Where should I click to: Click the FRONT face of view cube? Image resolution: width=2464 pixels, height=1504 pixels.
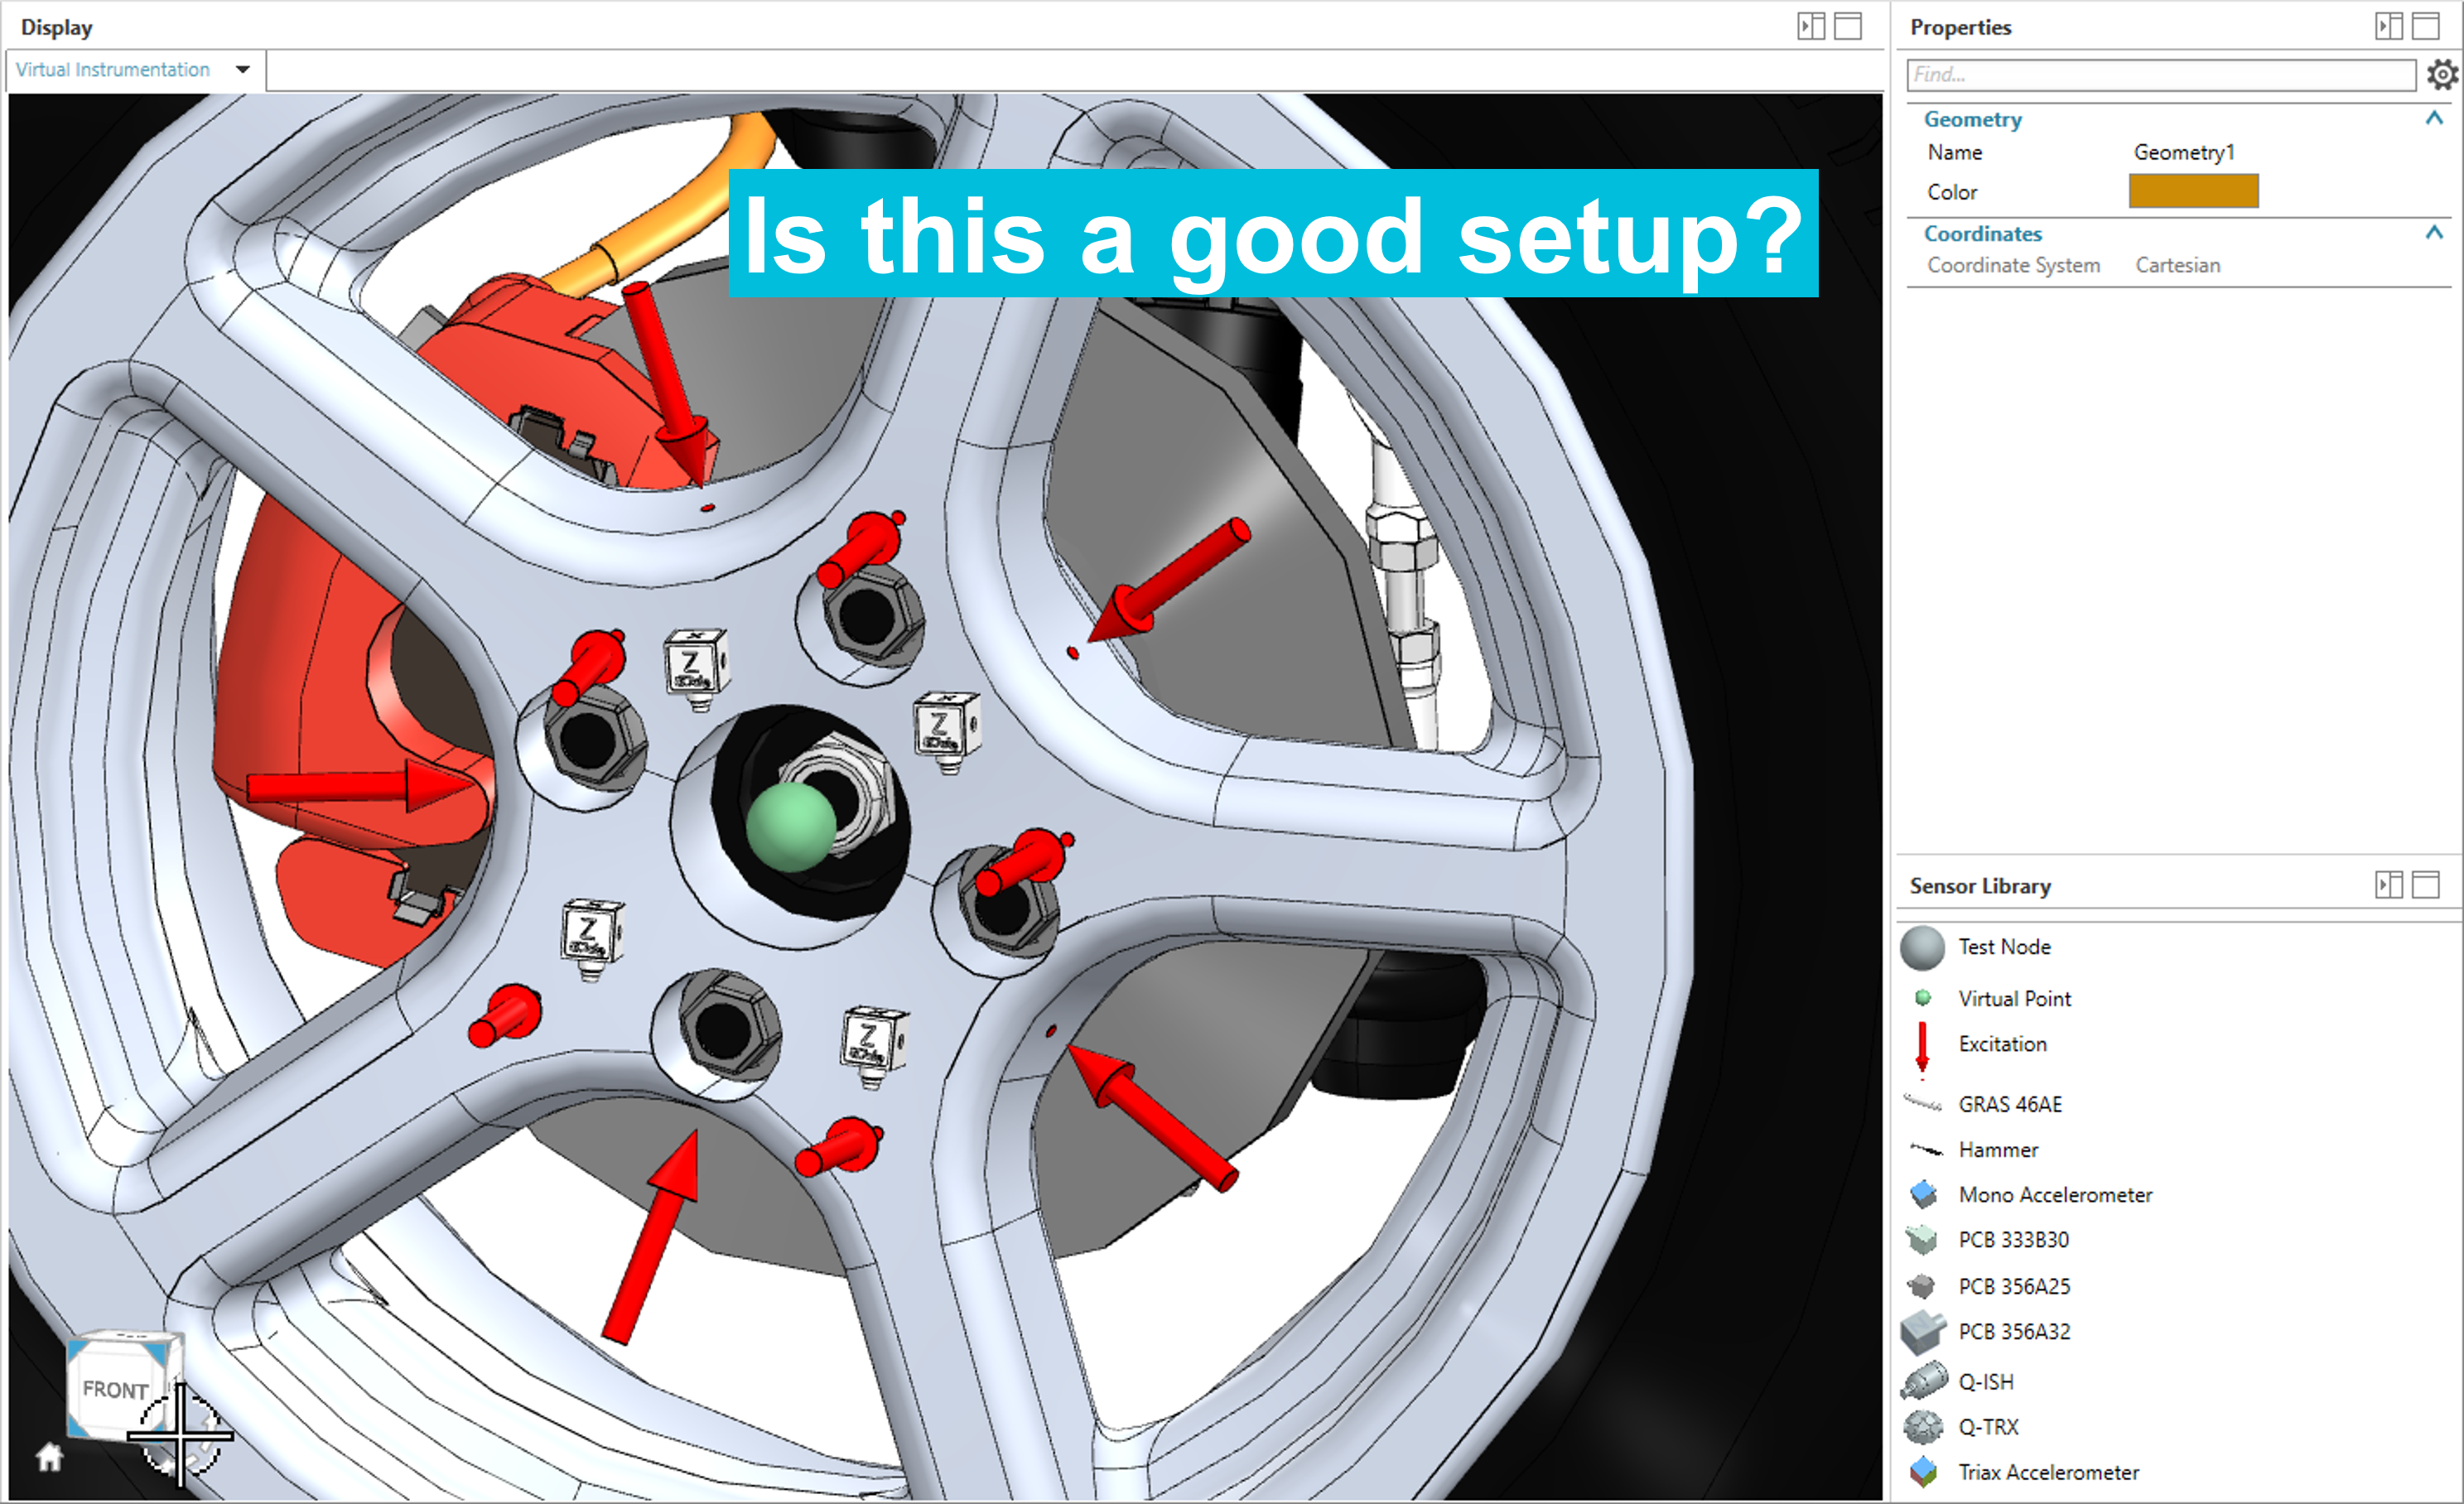115,1390
